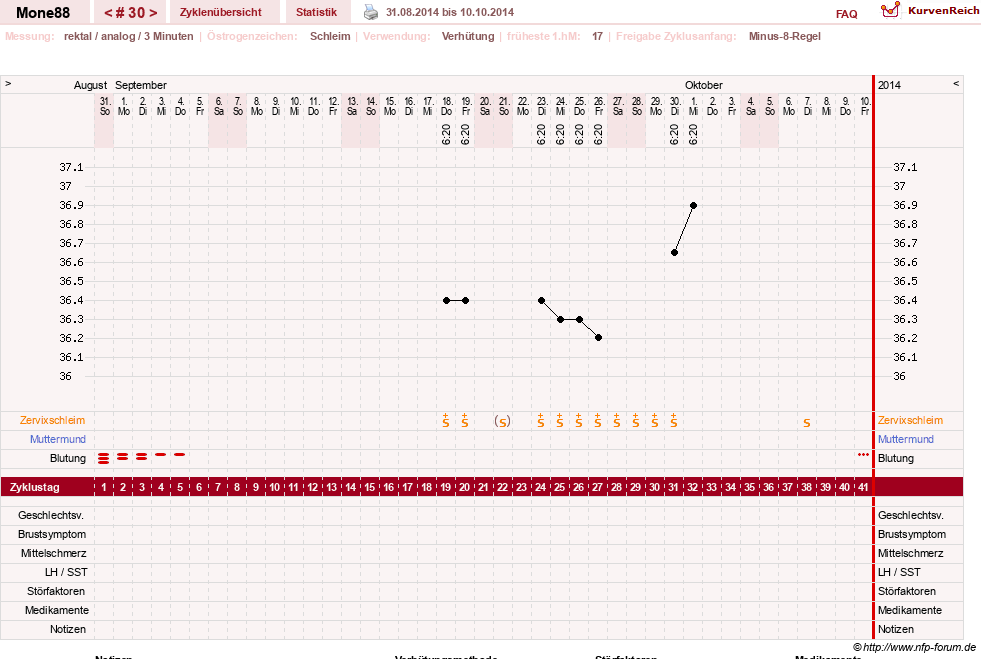This screenshot has height=659, width=981.
Task: Open the FAQ link
Action: coord(846,14)
